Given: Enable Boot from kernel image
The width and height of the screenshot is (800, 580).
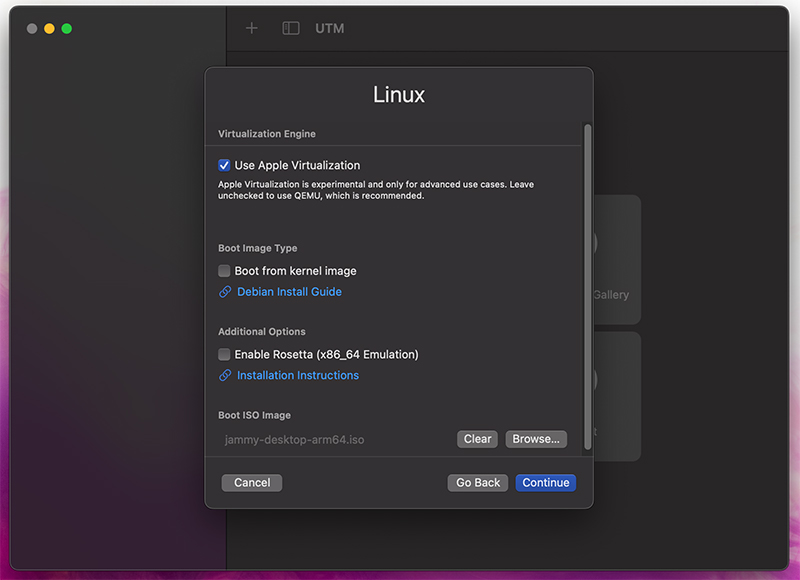Looking at the screenshot, I should click(224, 270).
